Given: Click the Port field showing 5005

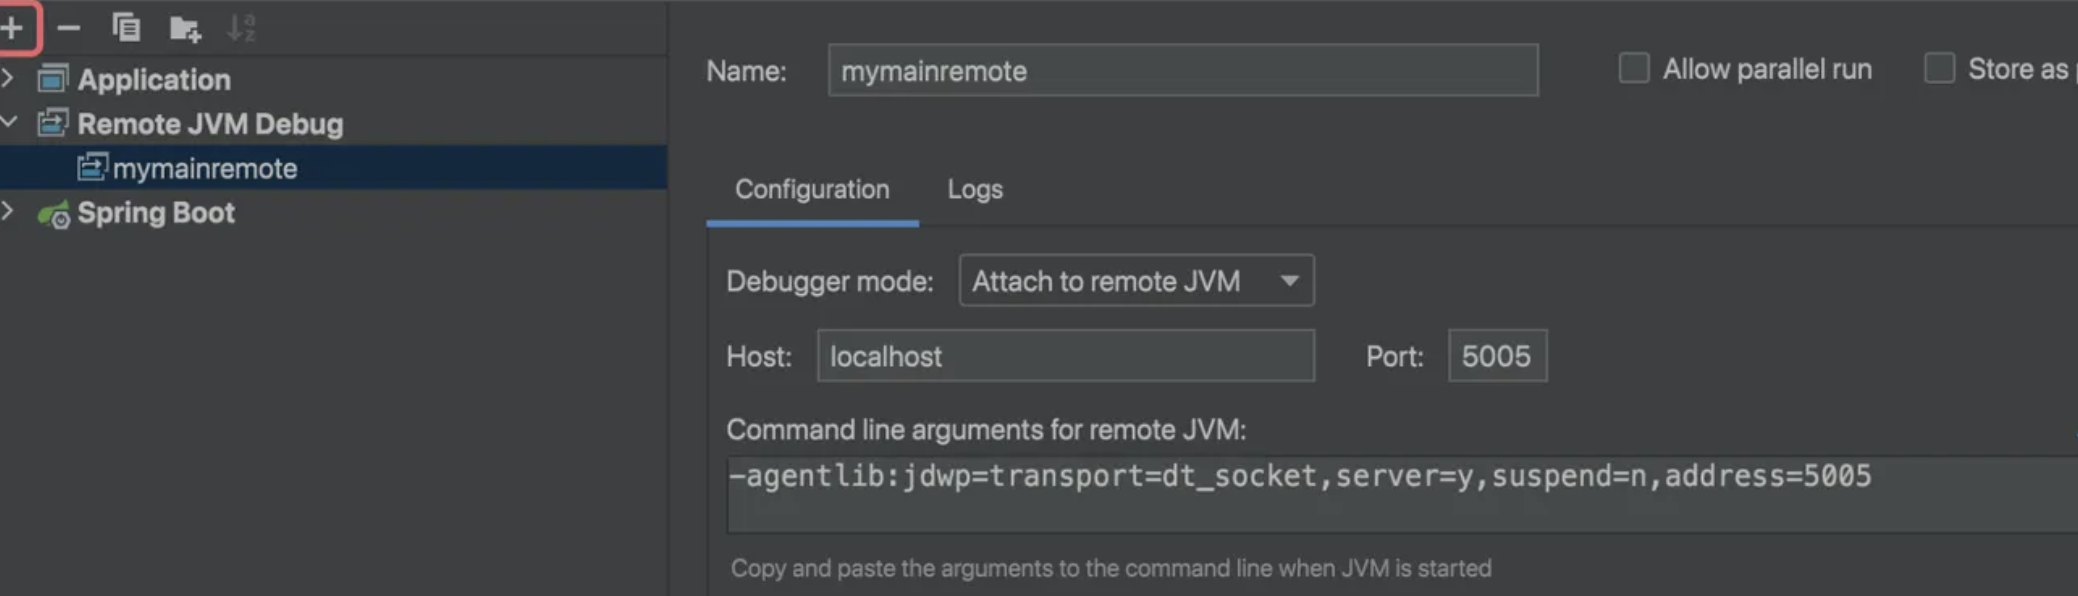Looking at the screenshot, I should [1496, 356].
